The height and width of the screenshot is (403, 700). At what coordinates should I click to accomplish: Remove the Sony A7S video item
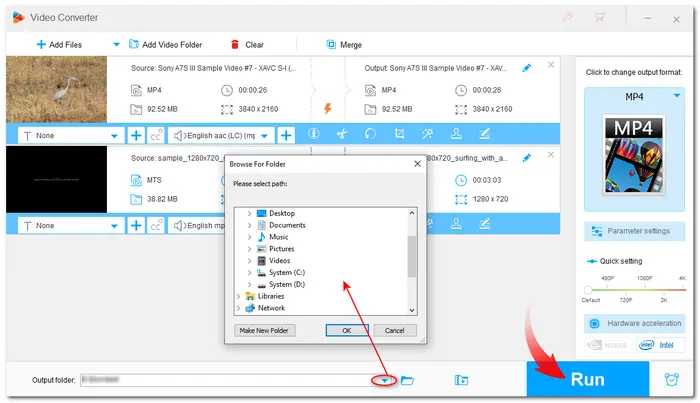pyautogui.click(x=551, y=65)
